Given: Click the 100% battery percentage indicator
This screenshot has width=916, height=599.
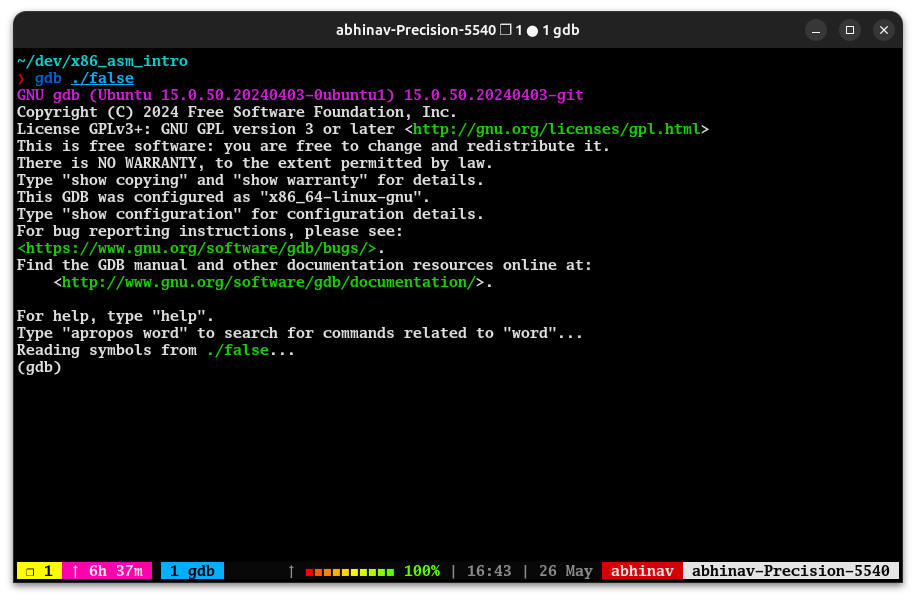Looking at the screenshot, I should [x=421, y=571].
